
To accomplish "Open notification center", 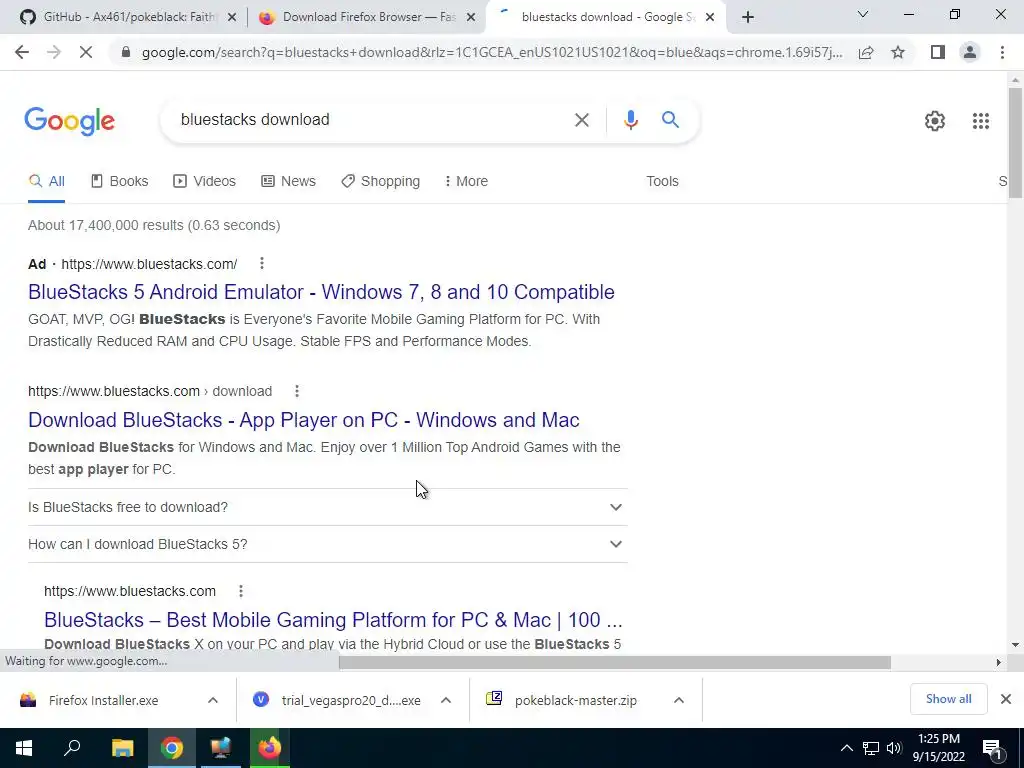I will 992,748.
